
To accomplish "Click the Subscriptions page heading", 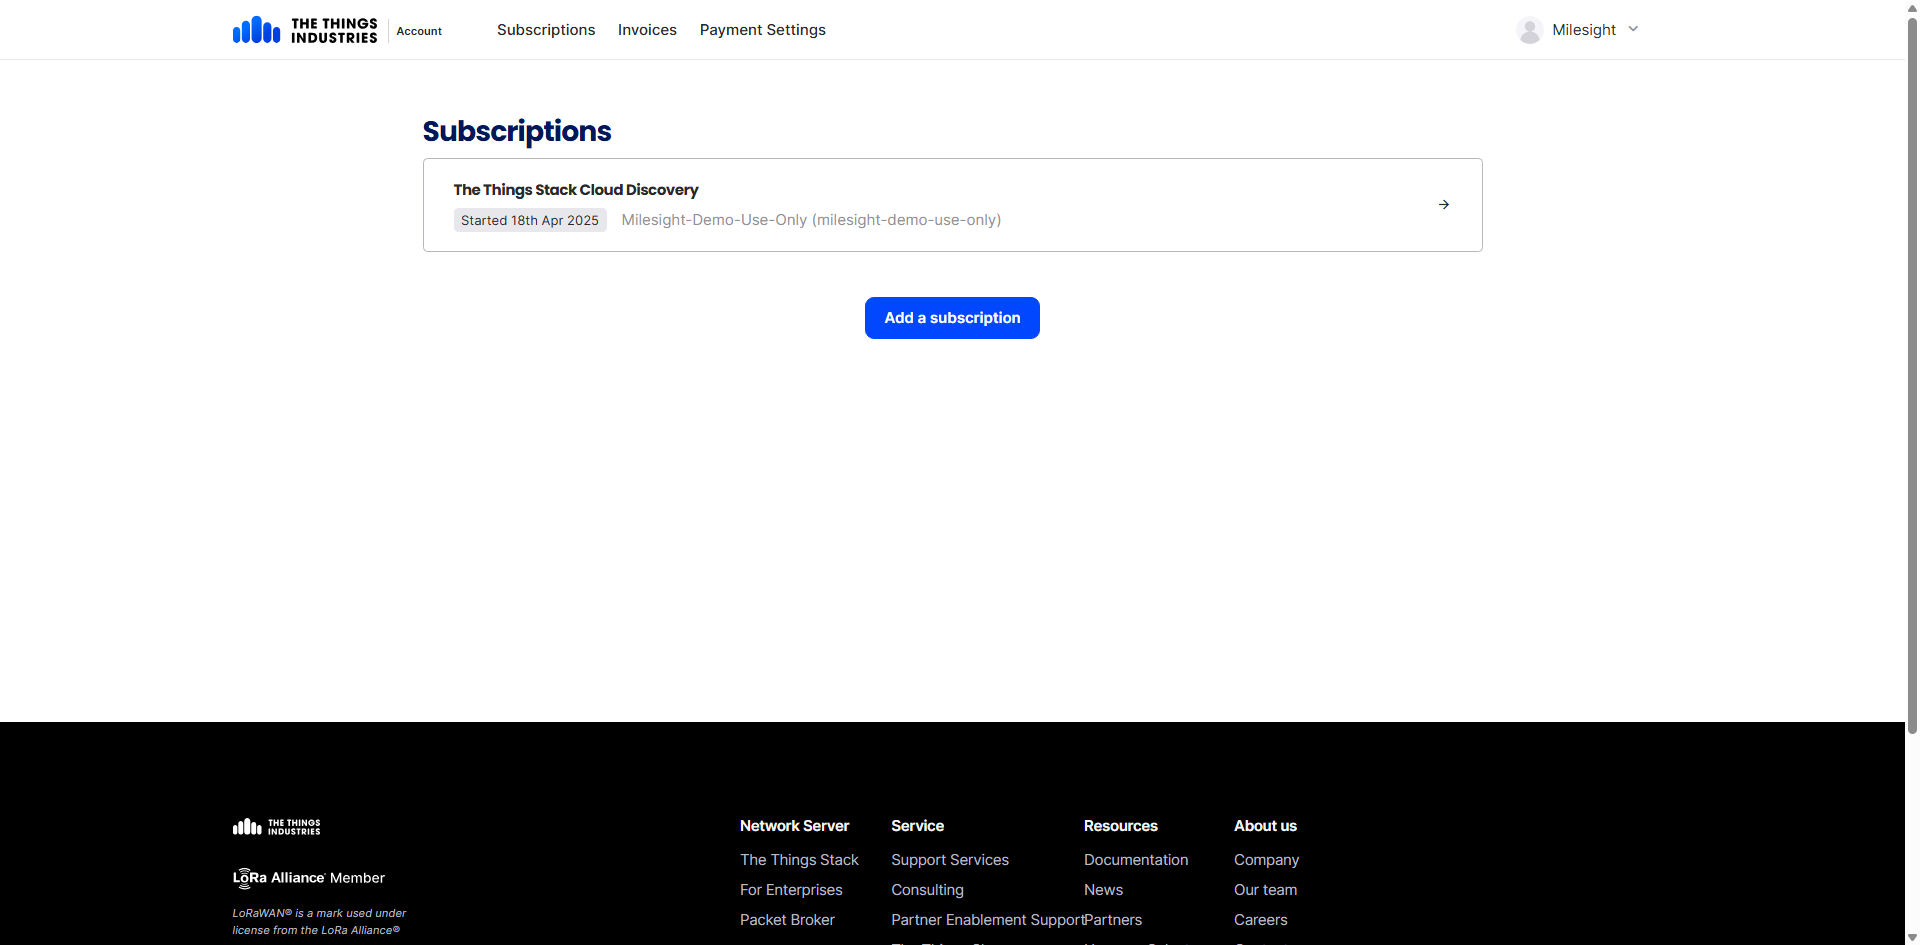I will point(517,131).
